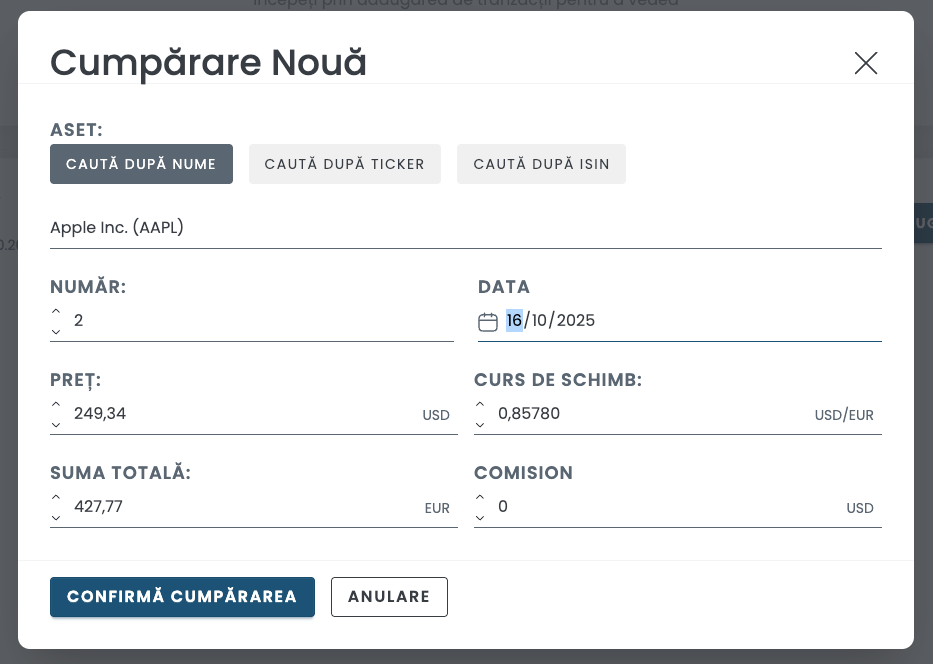Increase Suma totală with up arrow

click(56, 497)
